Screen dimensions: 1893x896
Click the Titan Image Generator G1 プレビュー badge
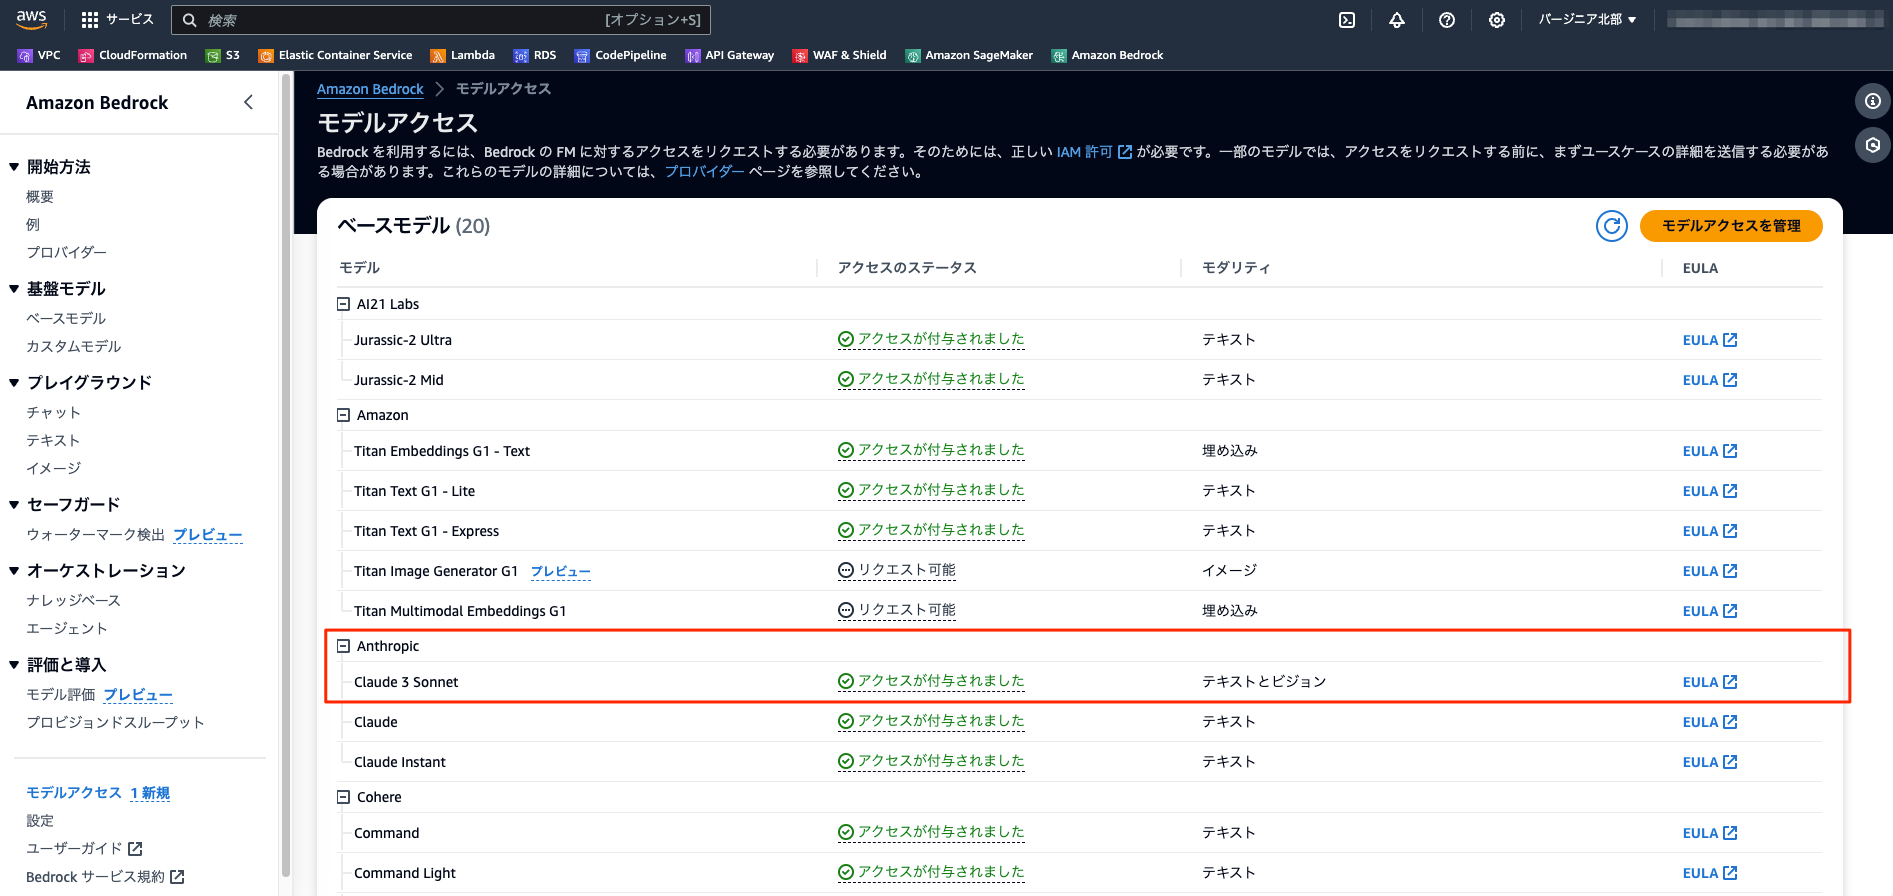[x=560, y=572]
